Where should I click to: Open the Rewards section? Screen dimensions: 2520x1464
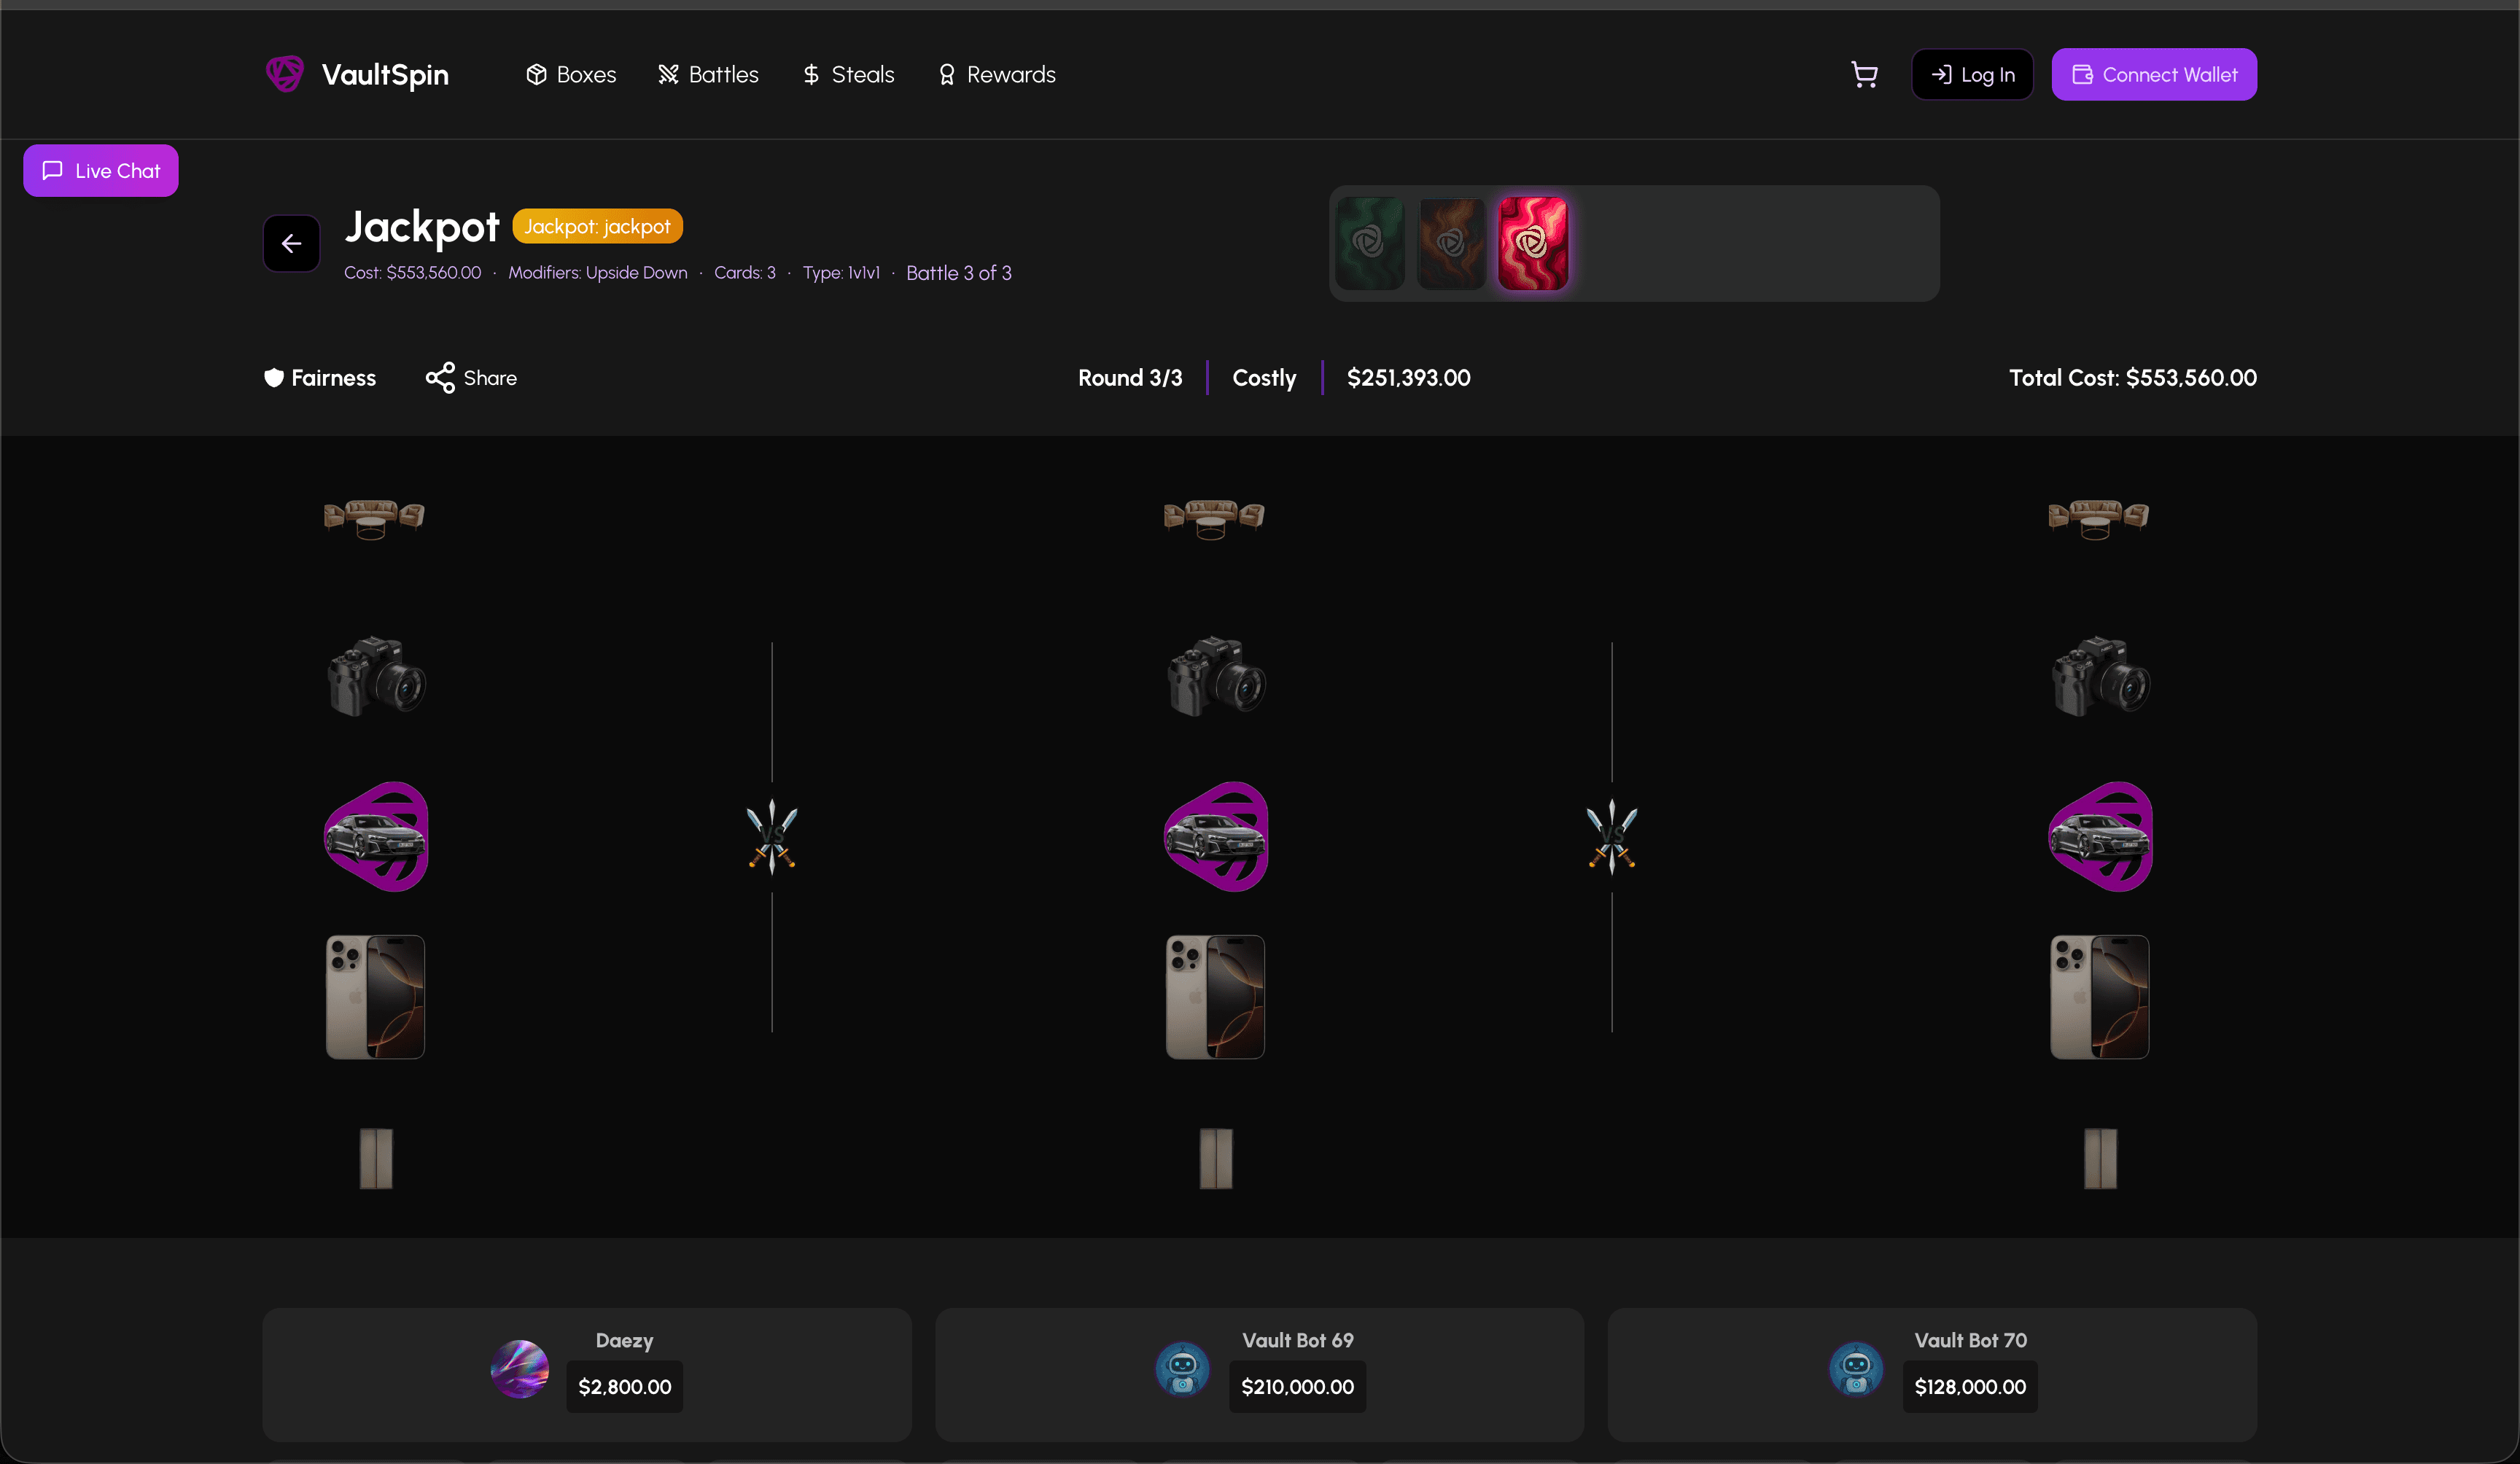996,75
